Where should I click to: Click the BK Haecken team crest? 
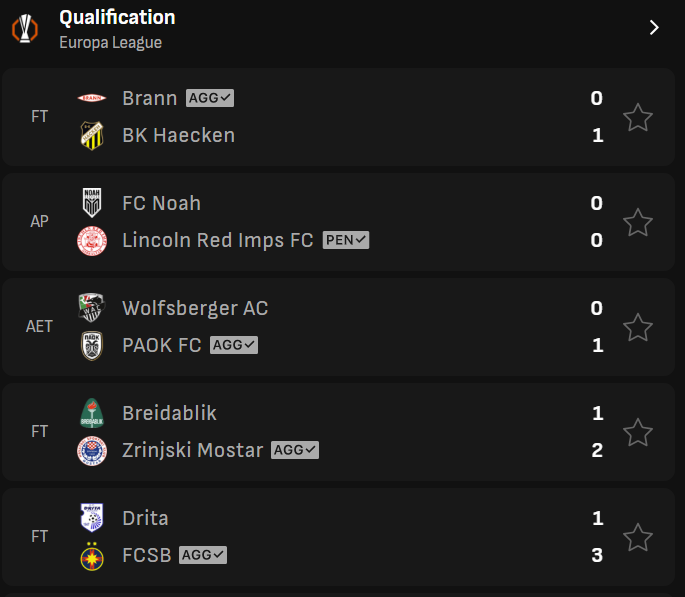pos(92,135)
